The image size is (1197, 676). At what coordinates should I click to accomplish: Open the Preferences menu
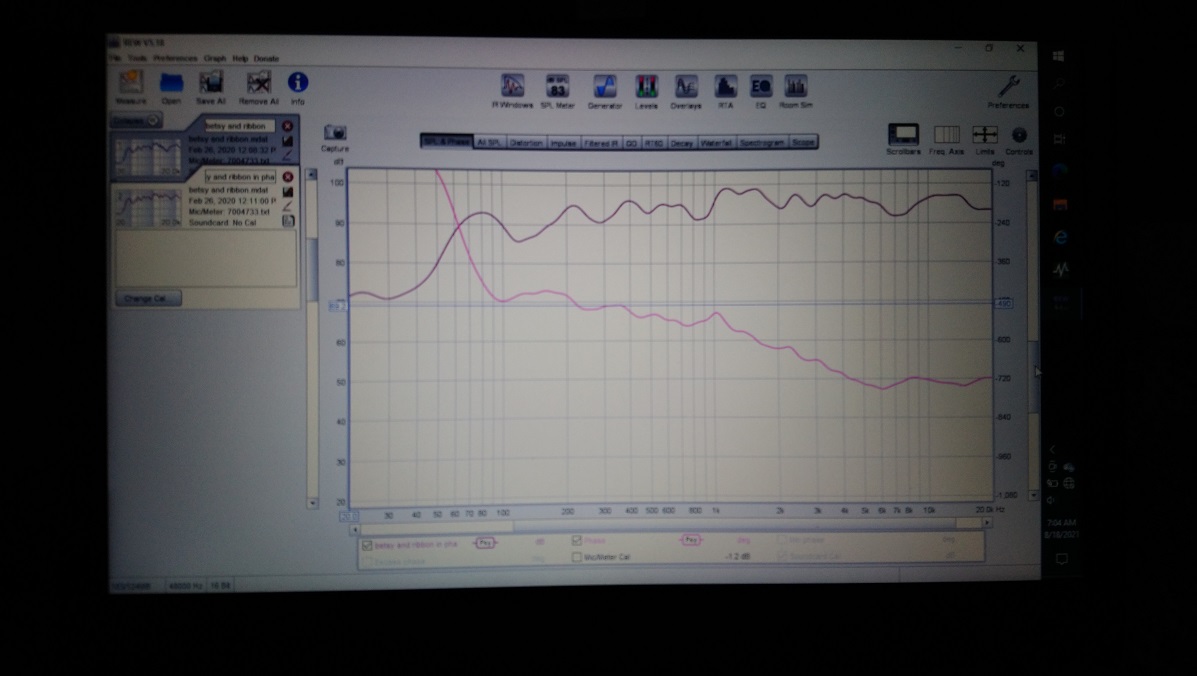point(176,58)
